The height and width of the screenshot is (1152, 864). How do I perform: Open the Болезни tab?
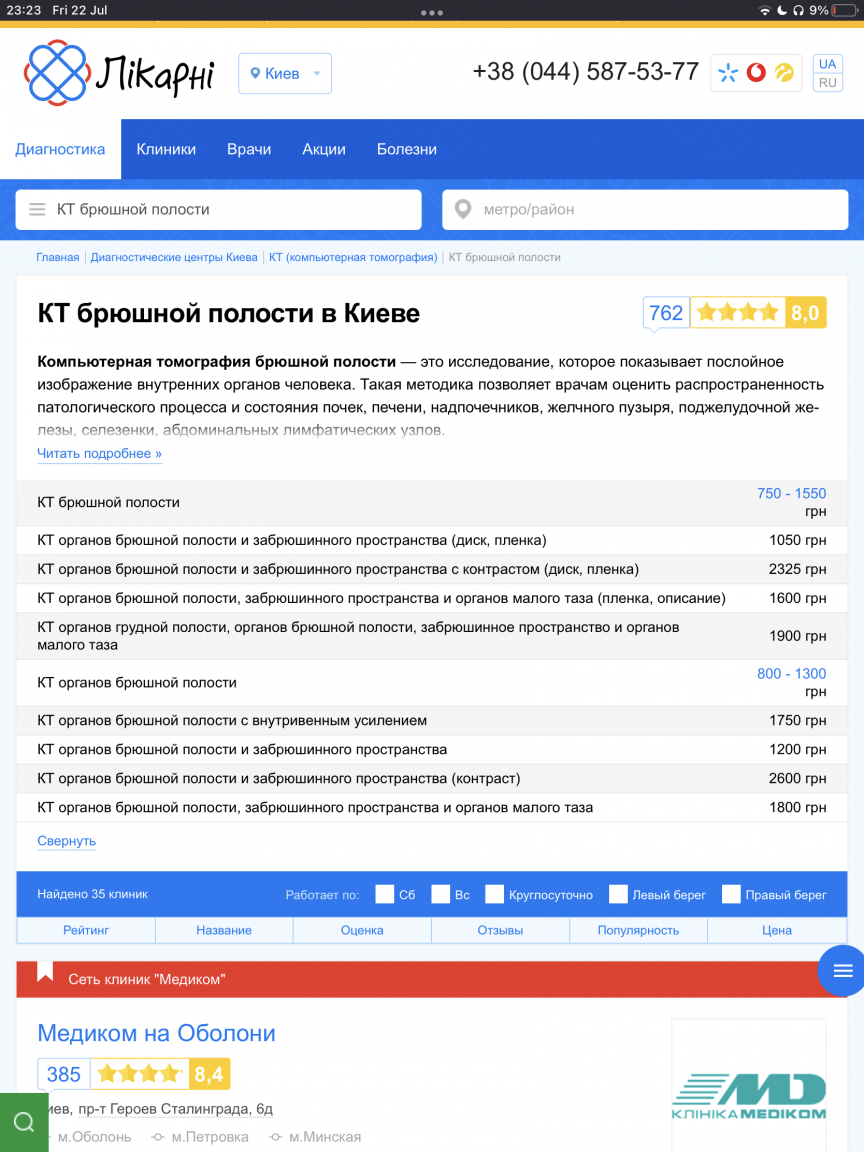[x=407, y=149]
